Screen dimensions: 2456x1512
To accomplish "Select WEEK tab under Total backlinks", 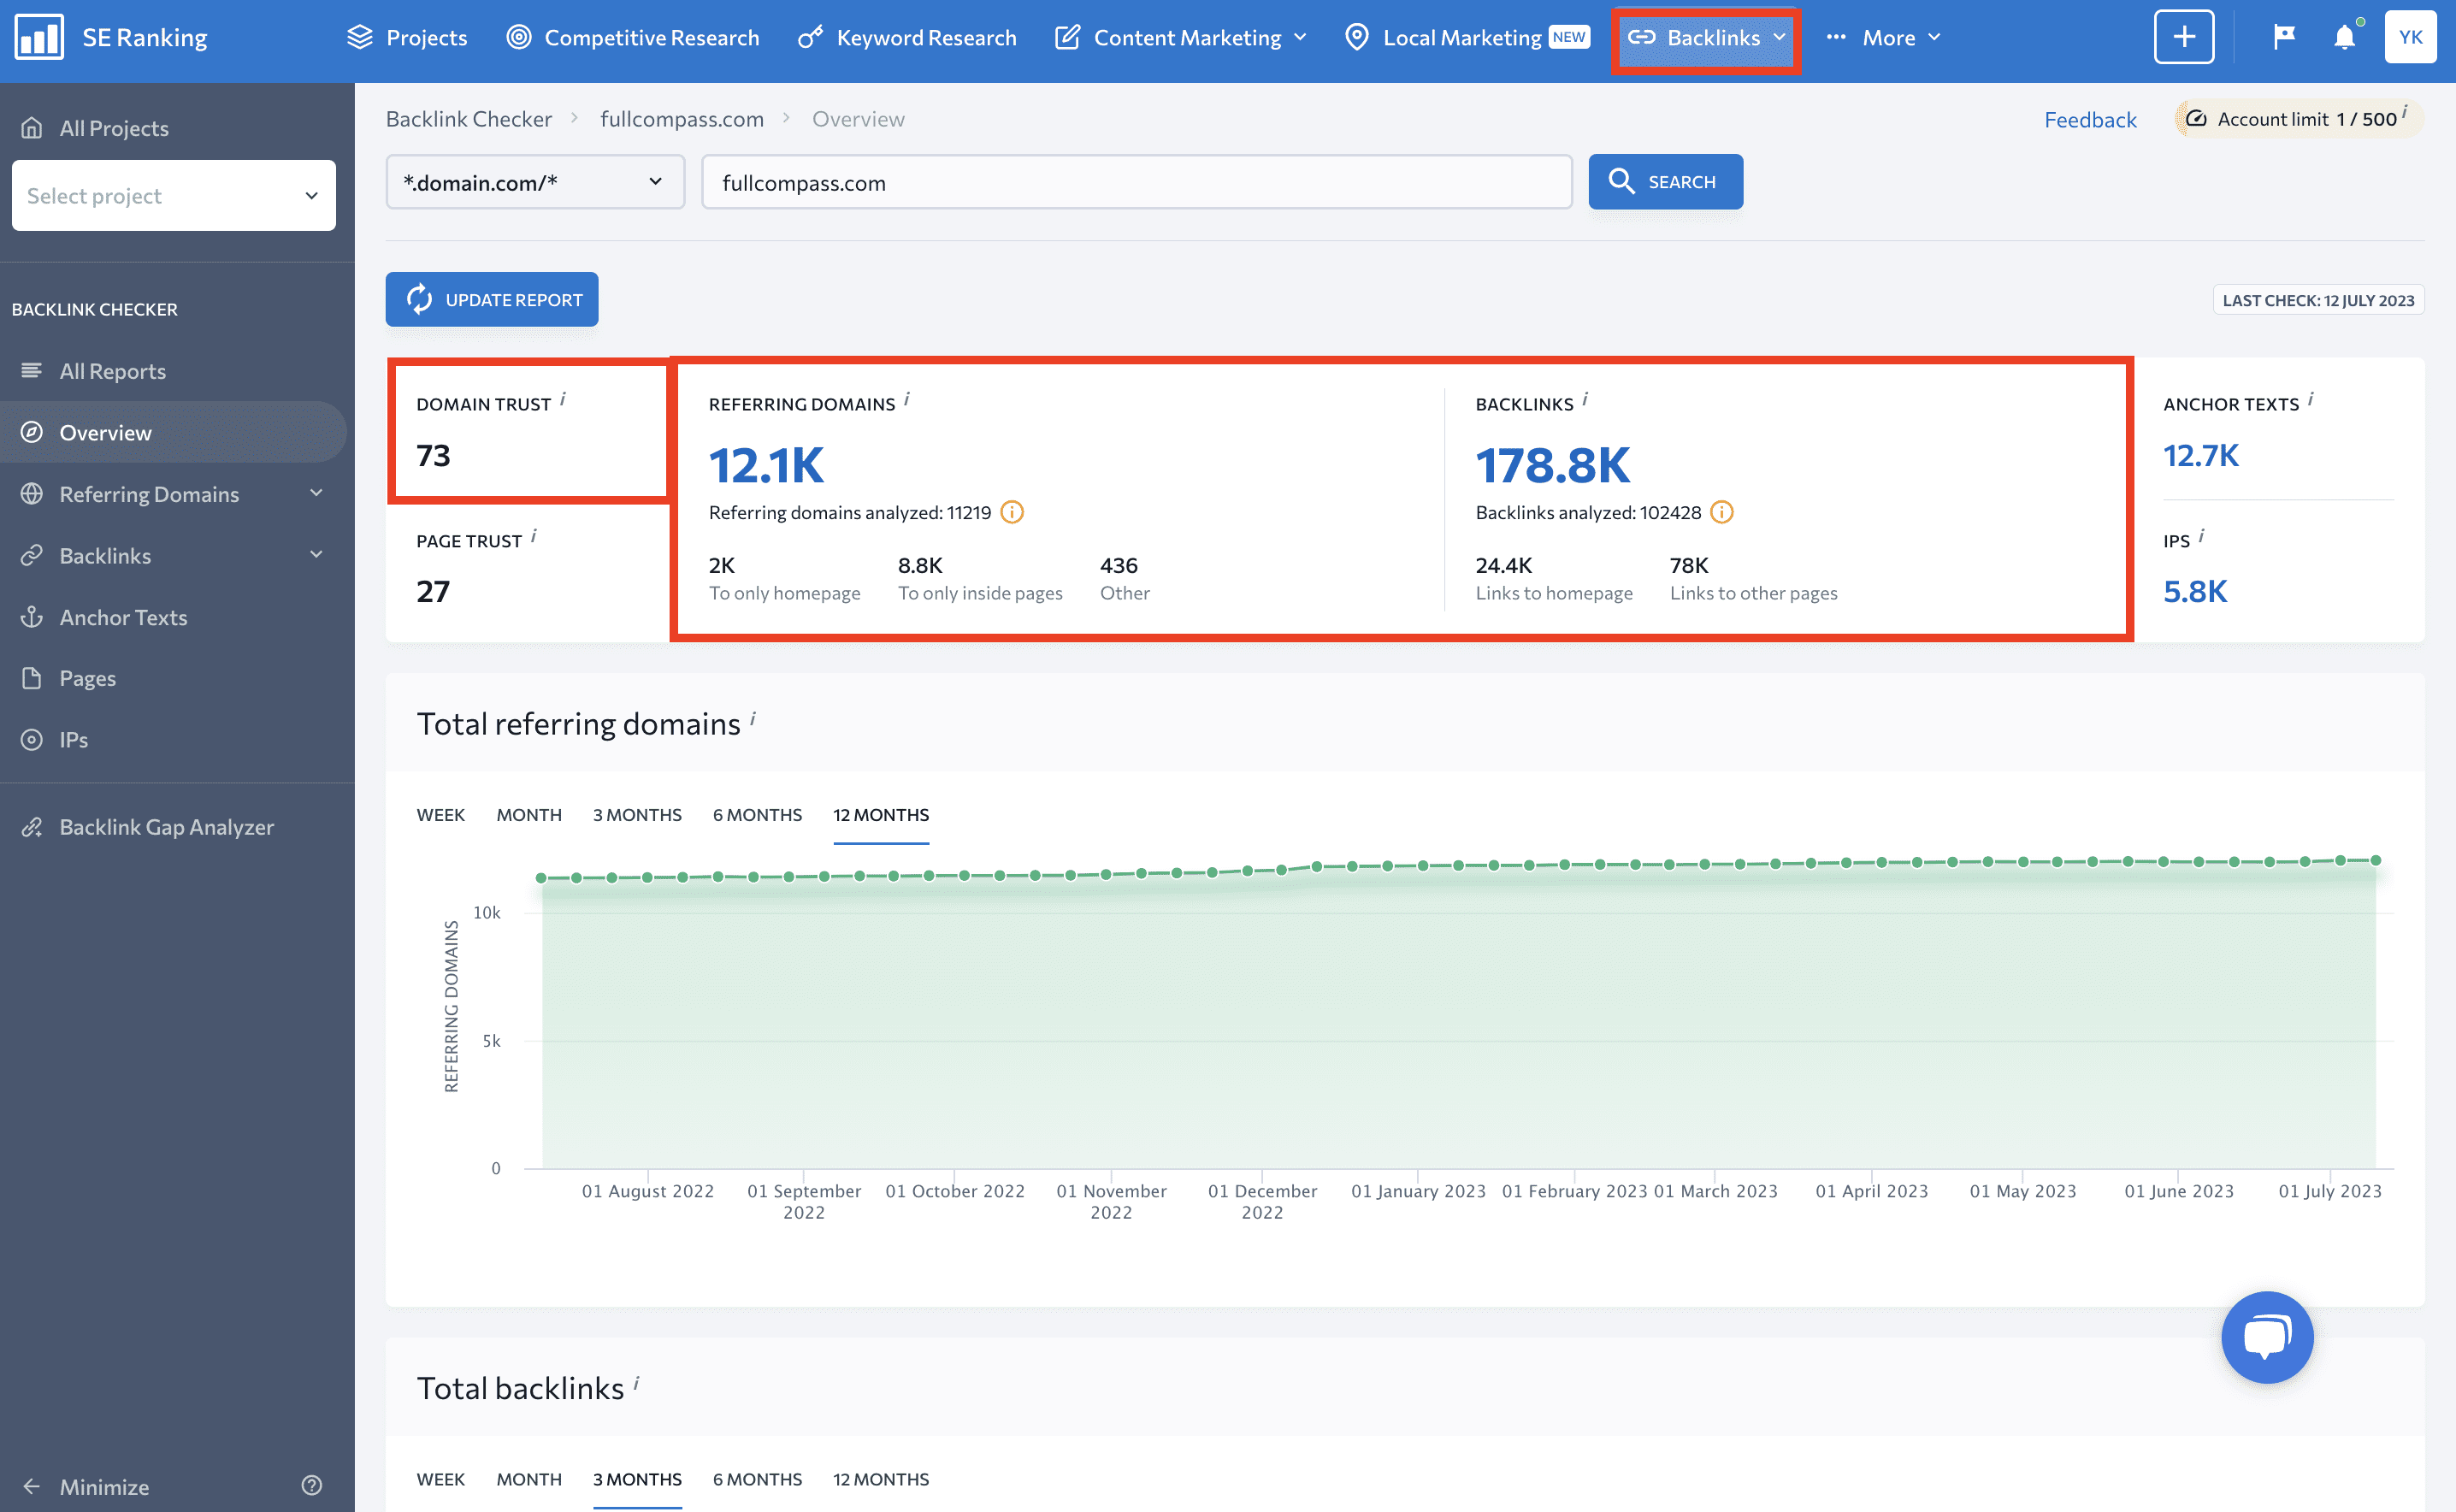I will point(441,1479).
